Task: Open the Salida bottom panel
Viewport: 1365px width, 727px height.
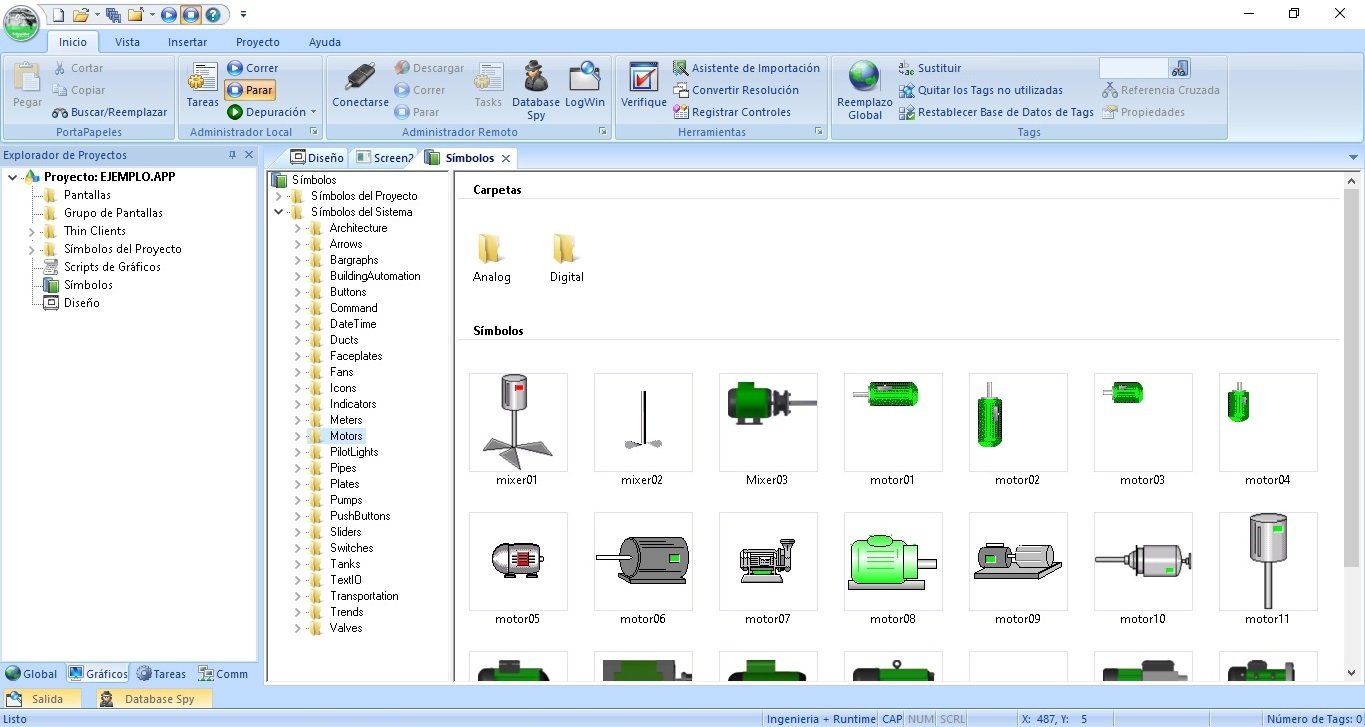Action: point(44,699)
